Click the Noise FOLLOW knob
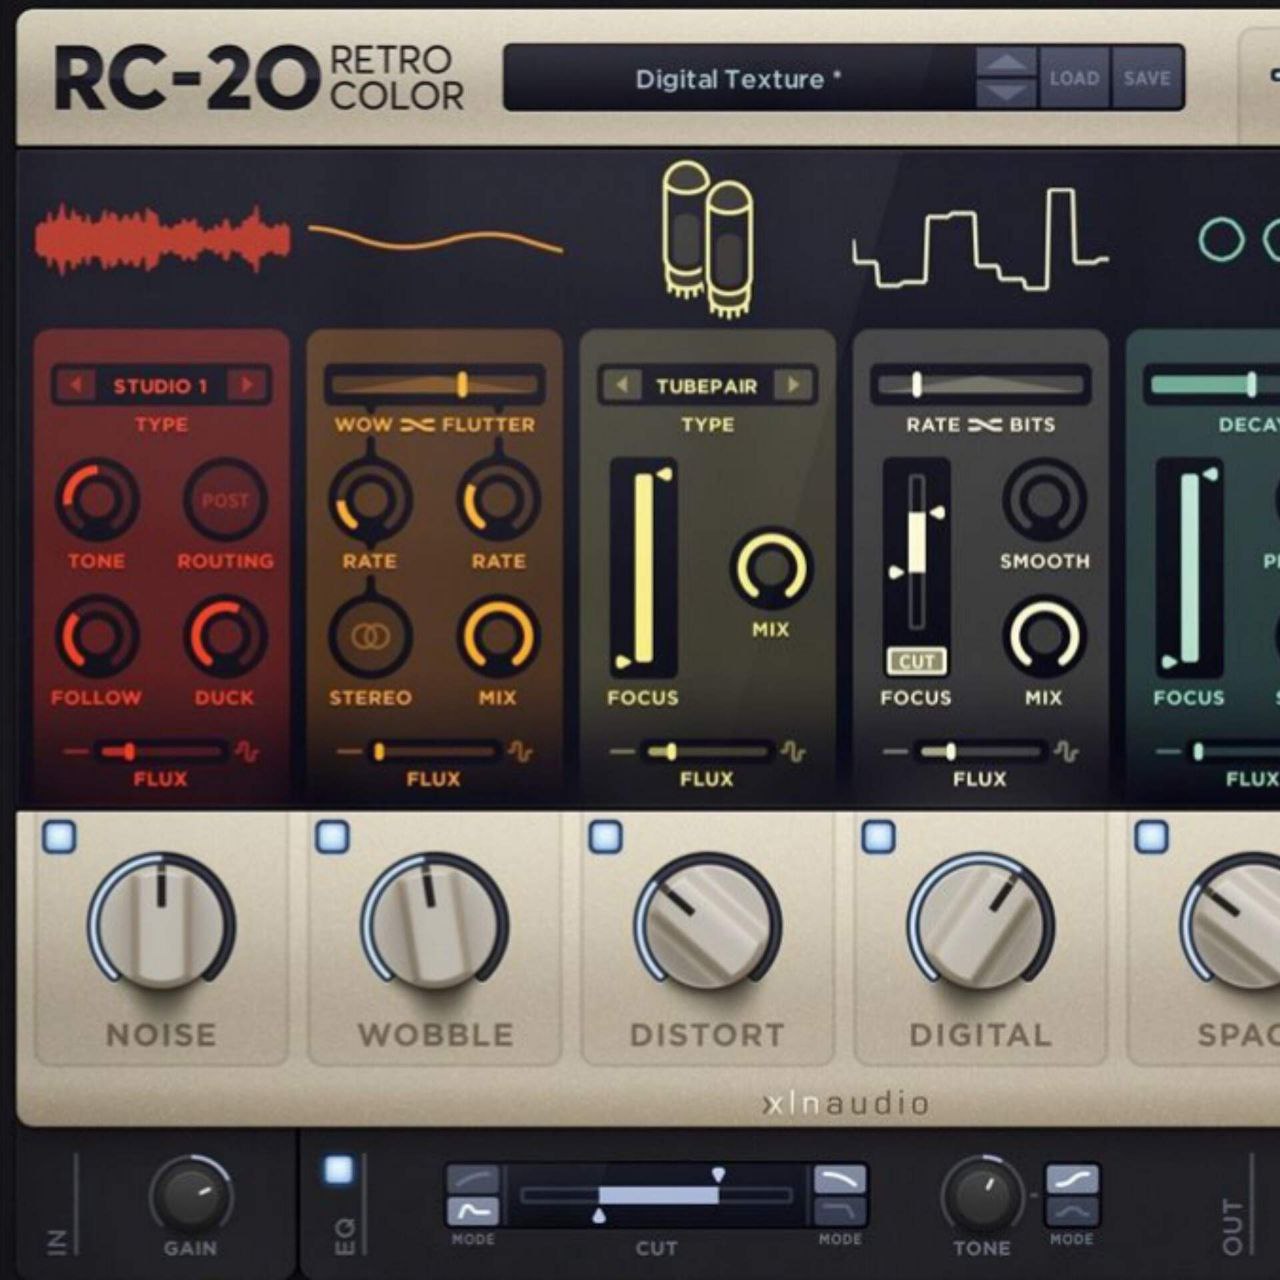1280x1280 pixels. pyautogui.click(x=97, y=636)
